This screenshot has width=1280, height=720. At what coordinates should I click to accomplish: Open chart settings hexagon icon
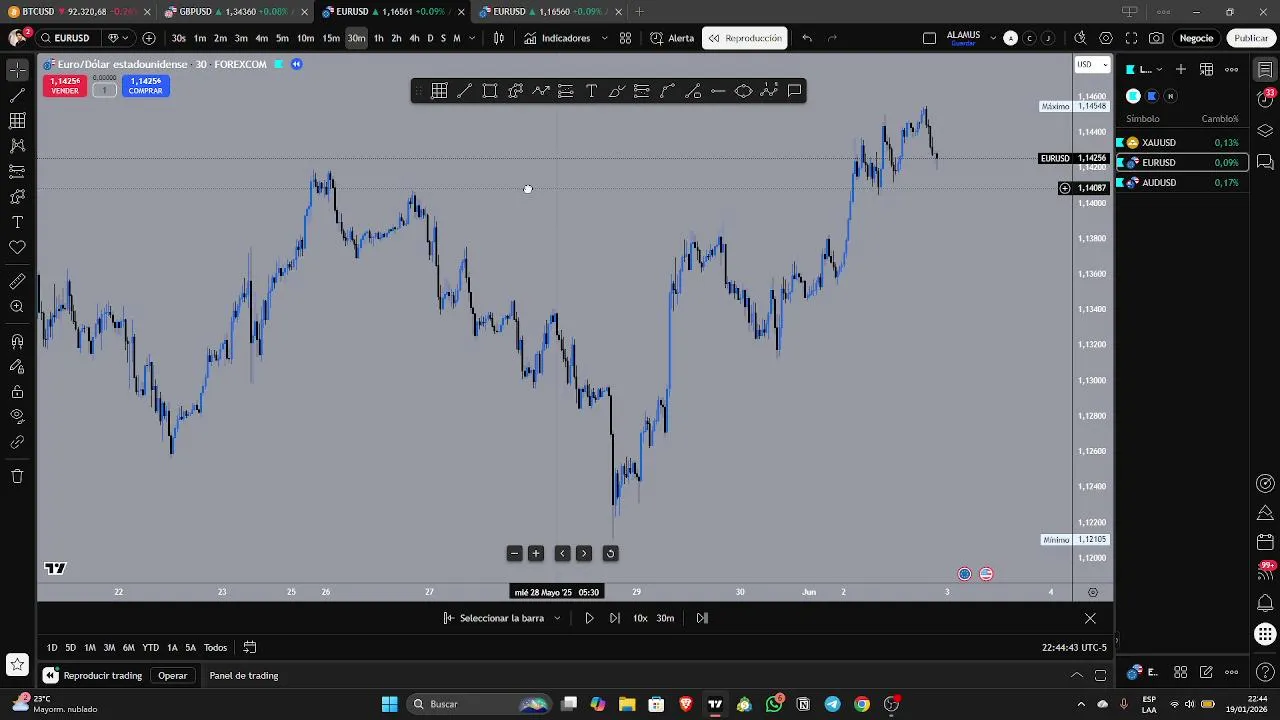pos(1105,38)
